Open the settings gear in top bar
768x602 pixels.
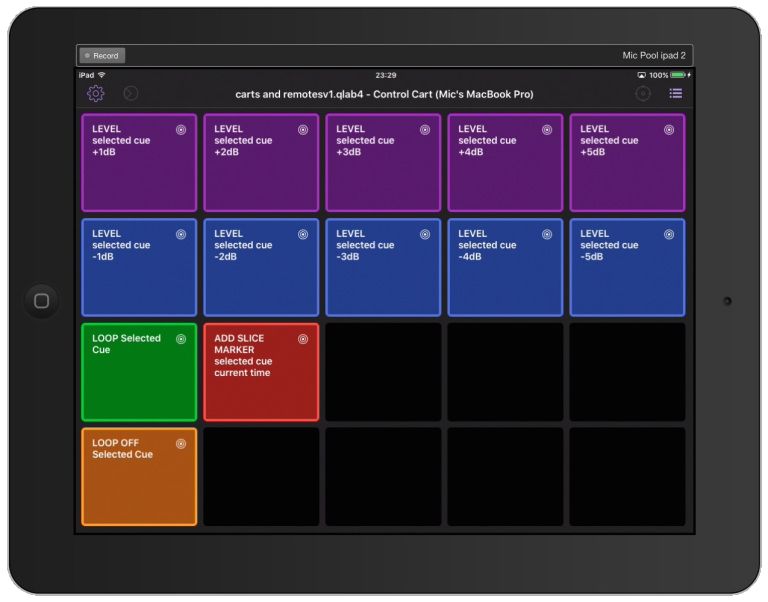click(x=95, y=94)
